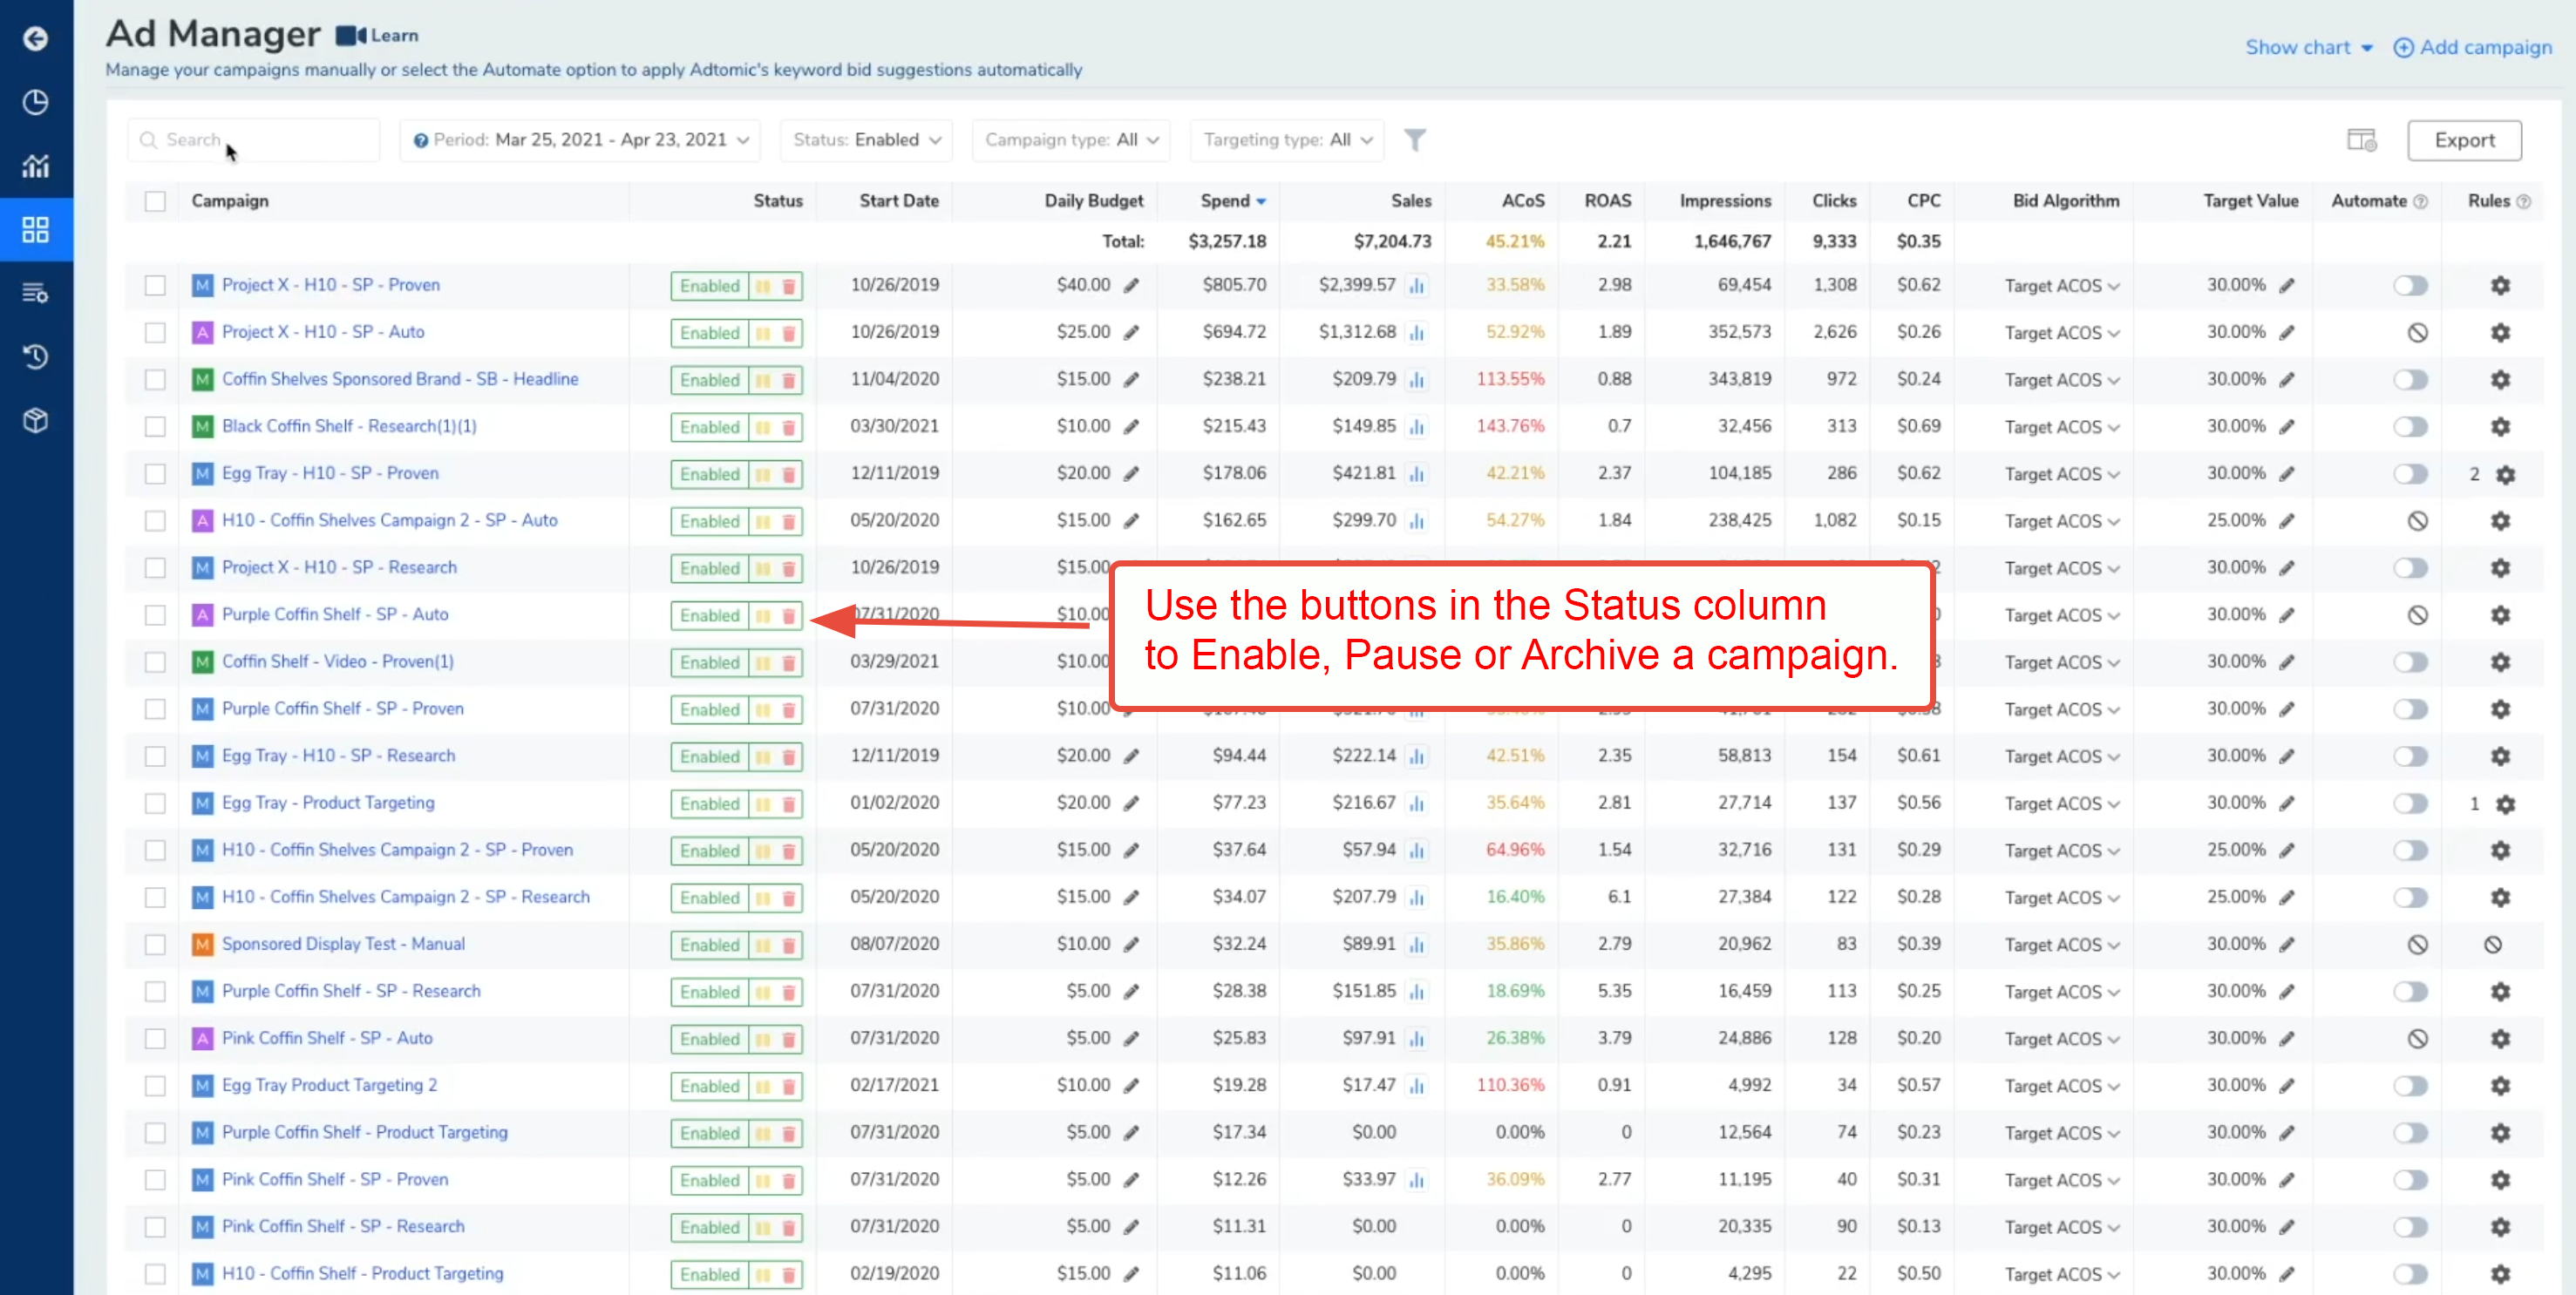The height and width of the screenshot is (1295, 2576).
Task: Click the Learn video icon
Action: pos(351,36)
